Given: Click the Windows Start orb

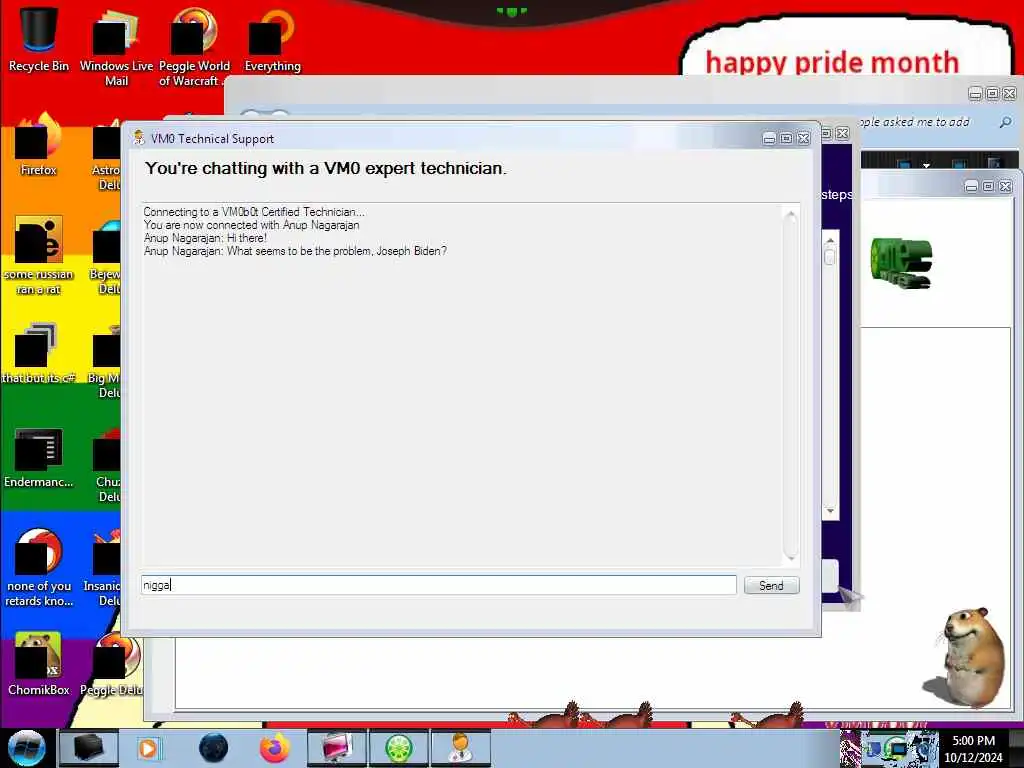Looking at the screenshot, I should [x=26, y=748].
